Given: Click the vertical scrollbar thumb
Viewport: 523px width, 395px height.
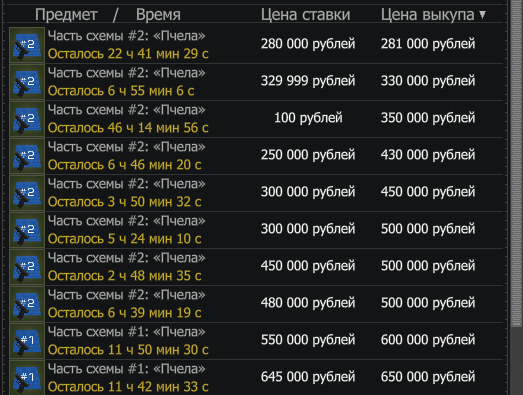Looking at the screenshot, I should (516, 163).
